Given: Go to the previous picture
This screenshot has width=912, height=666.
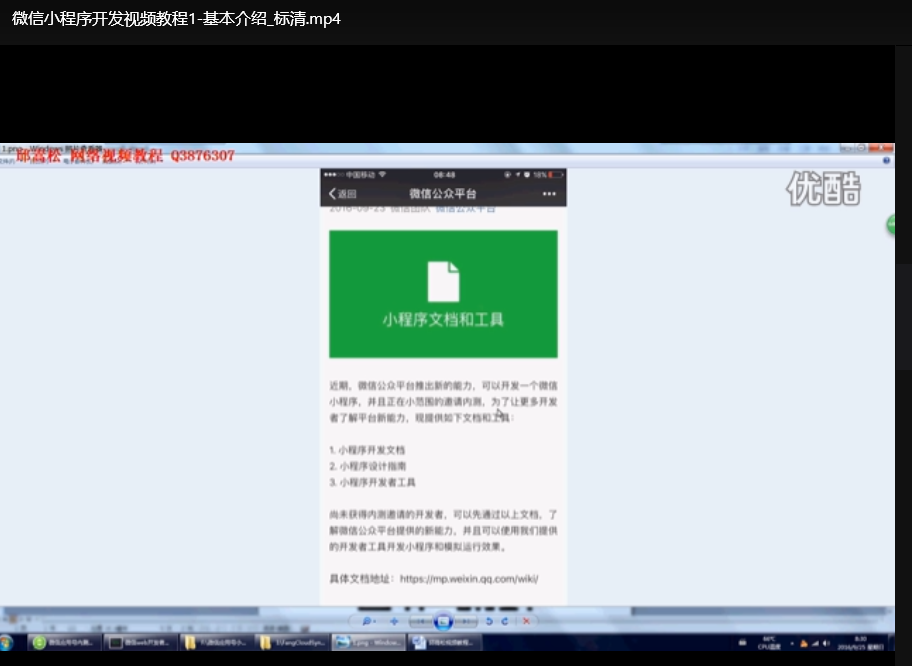Looking at the screenshot, I should (x=420, y=621).
